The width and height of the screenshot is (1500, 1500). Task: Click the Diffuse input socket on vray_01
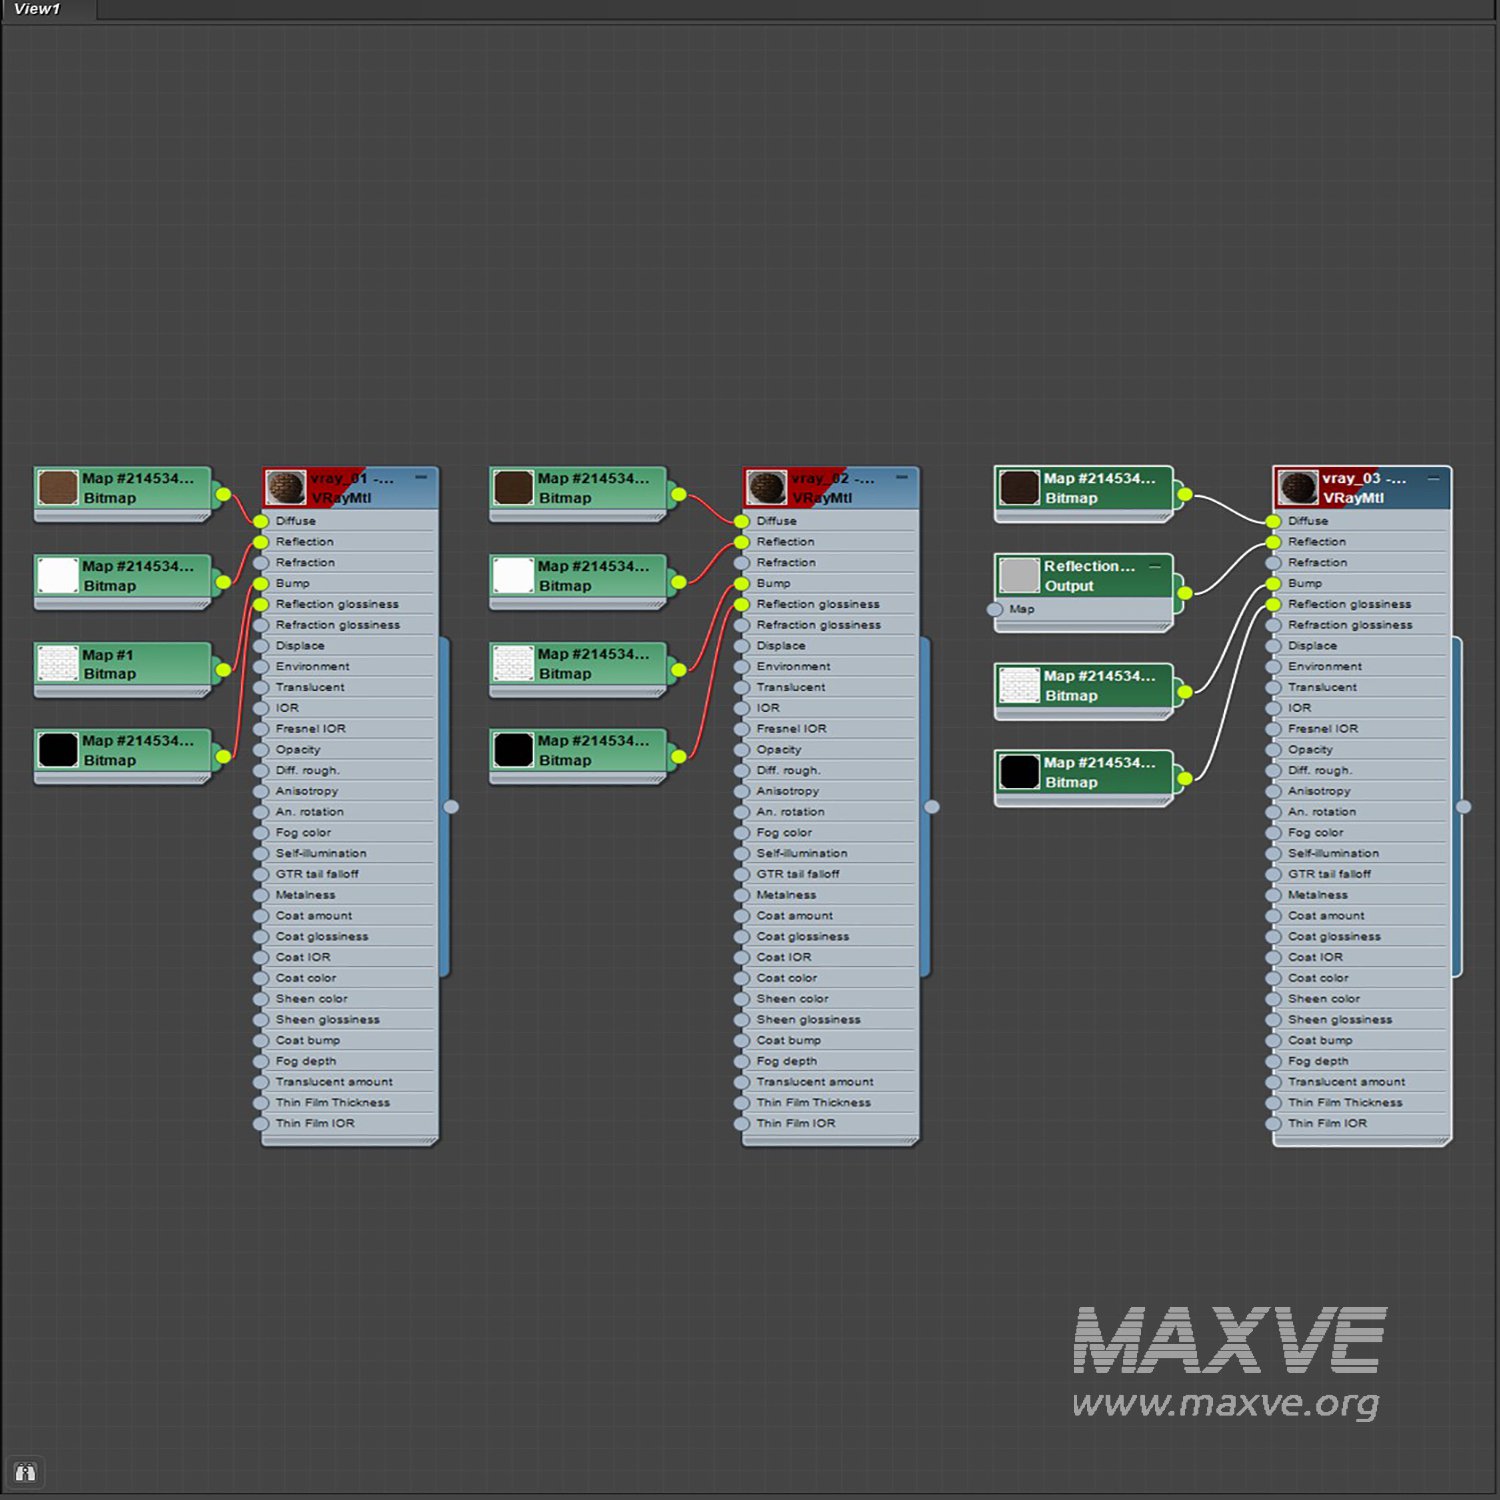261,521
